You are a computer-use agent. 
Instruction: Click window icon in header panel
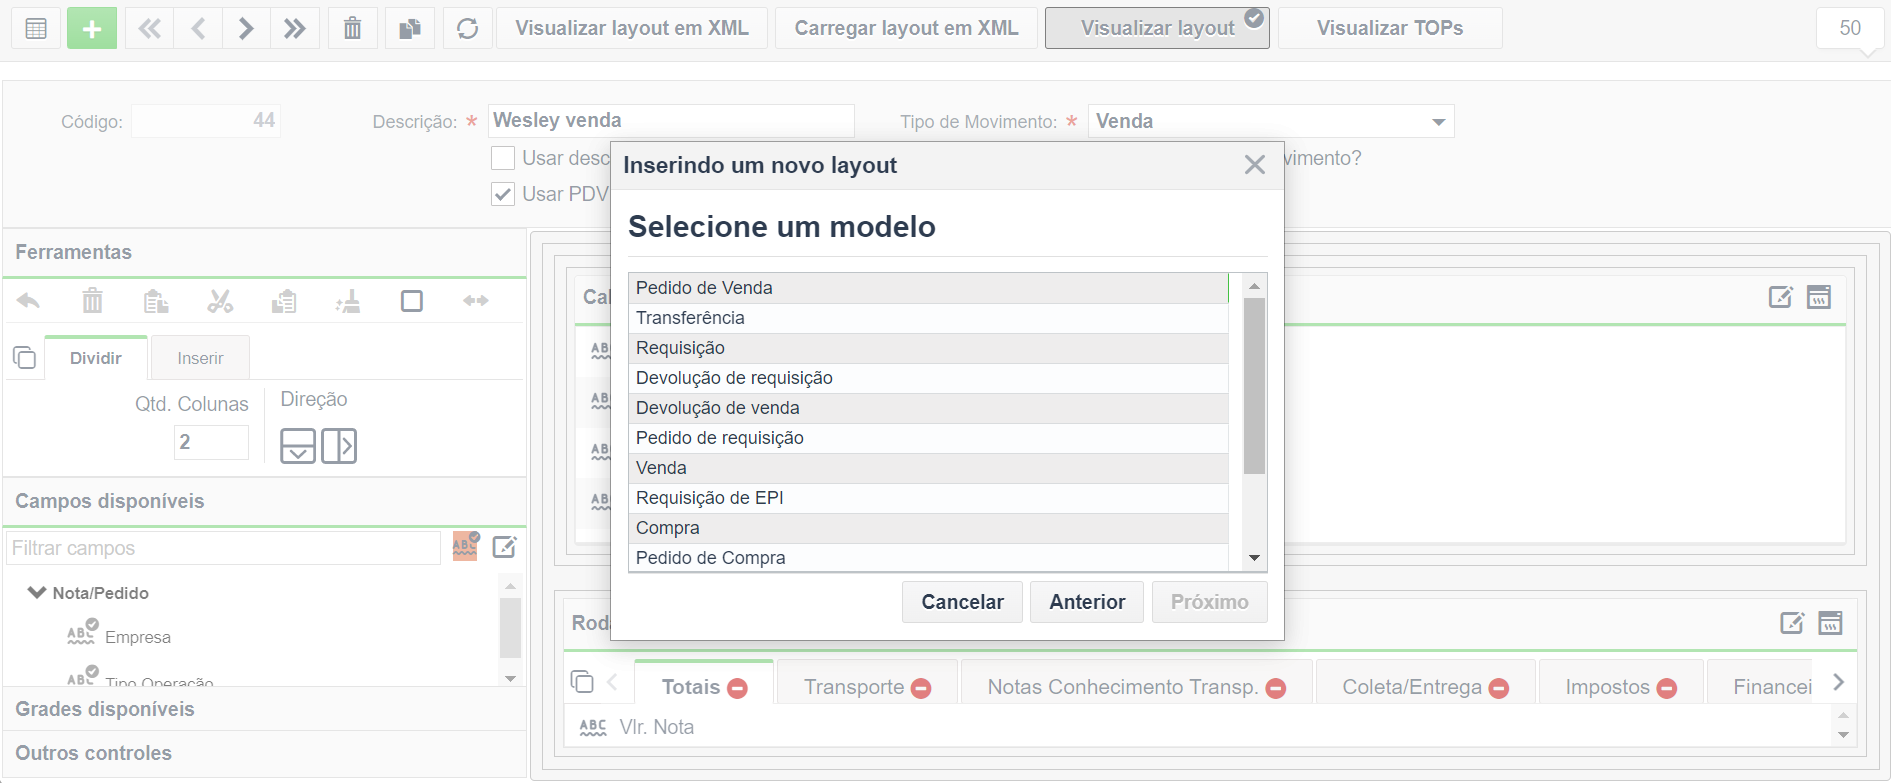click(1819, 297)
